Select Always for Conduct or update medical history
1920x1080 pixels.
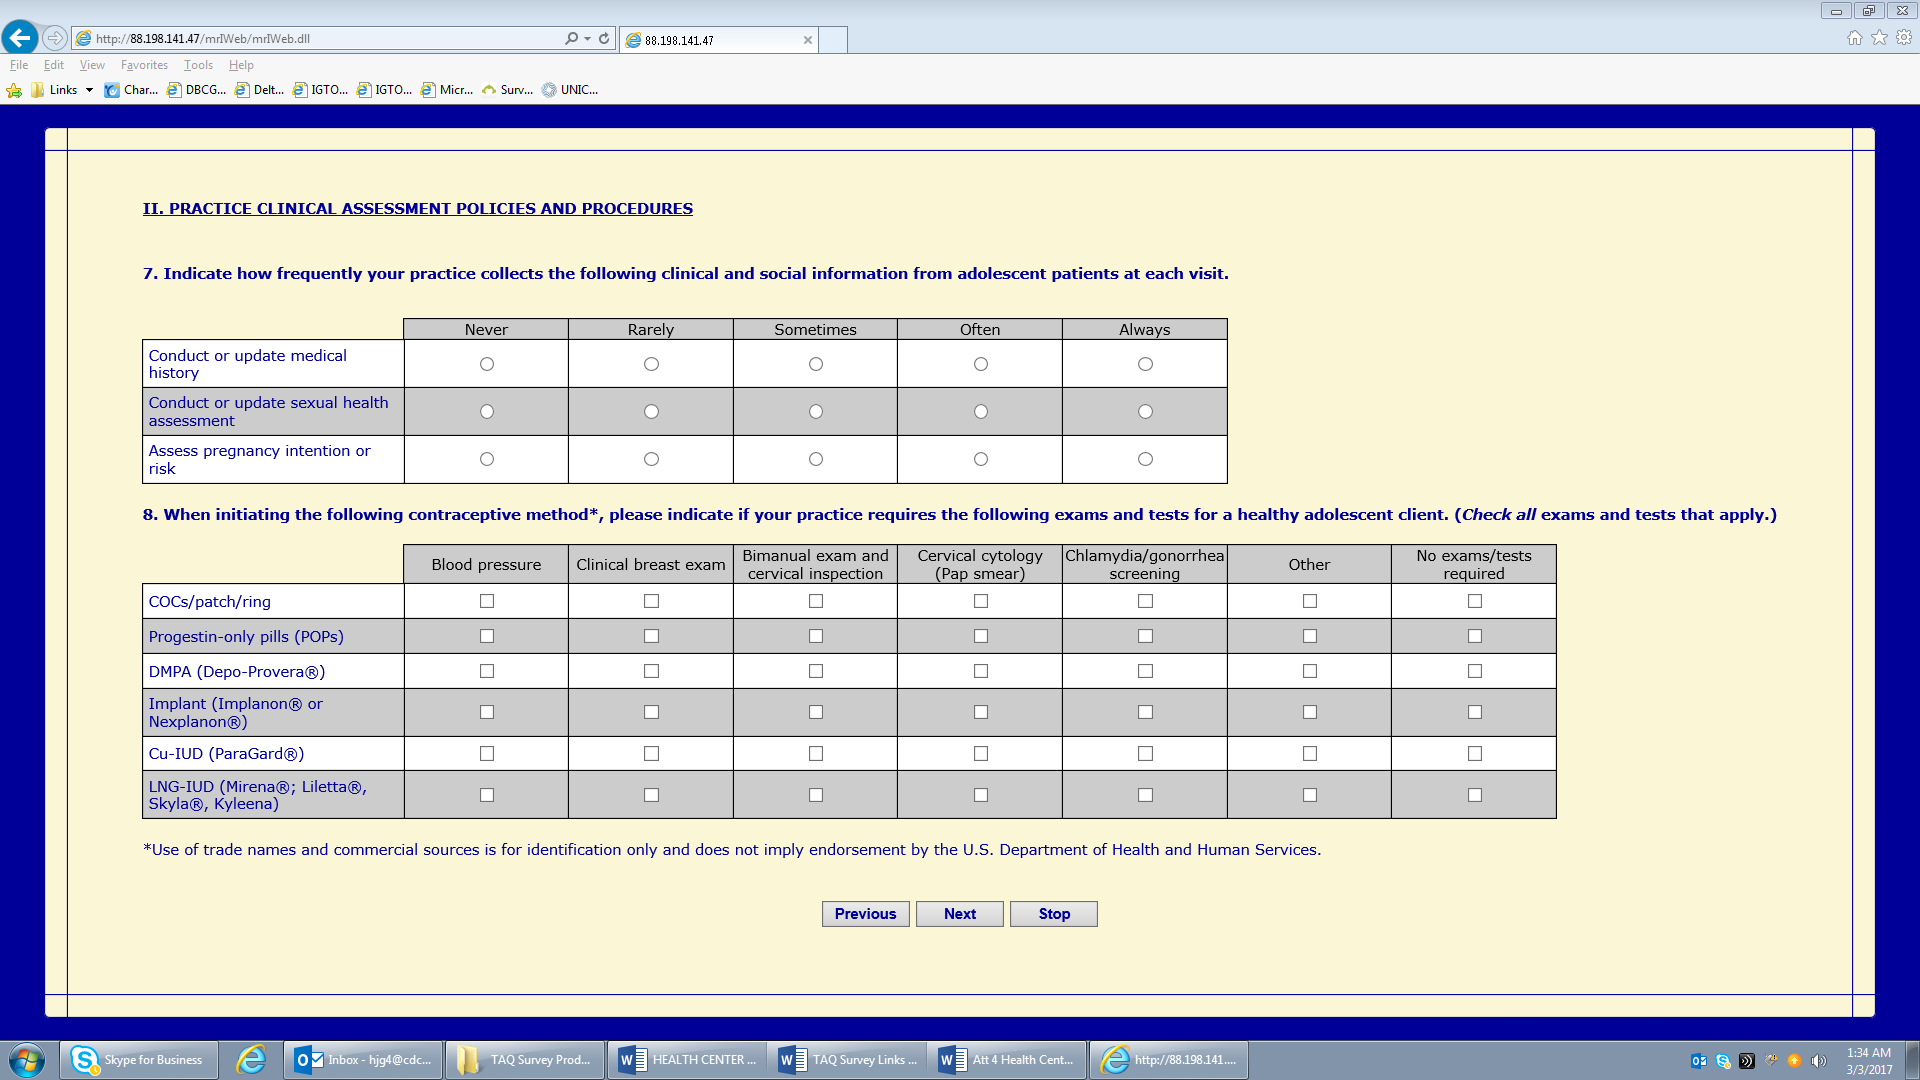(x=1145, y=364)
